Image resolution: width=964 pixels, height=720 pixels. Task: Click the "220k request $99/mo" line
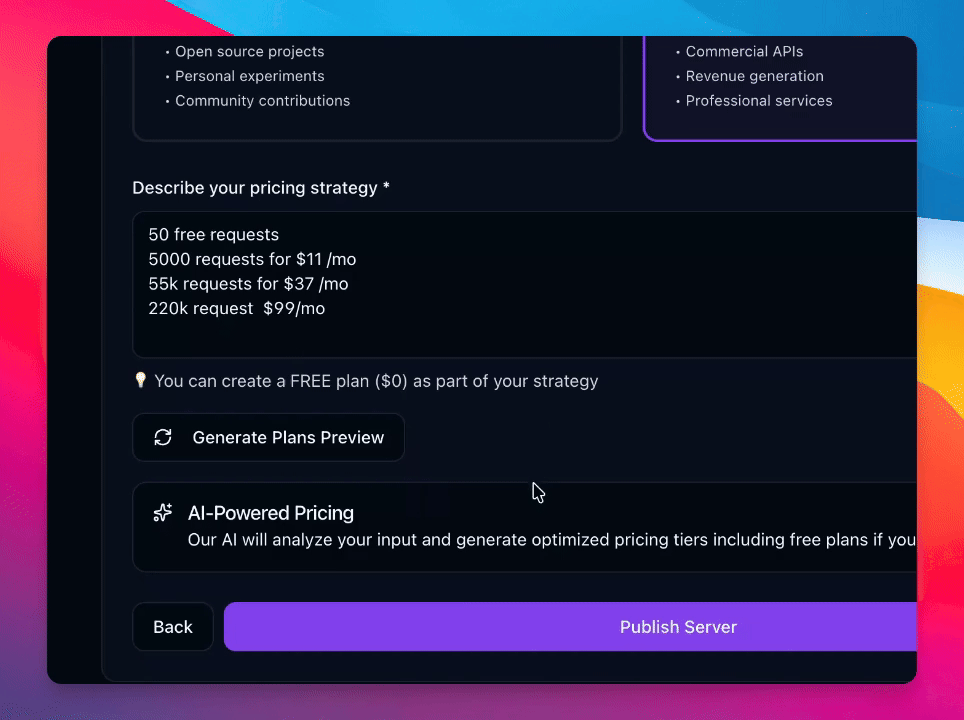click(x=236, y=309)
